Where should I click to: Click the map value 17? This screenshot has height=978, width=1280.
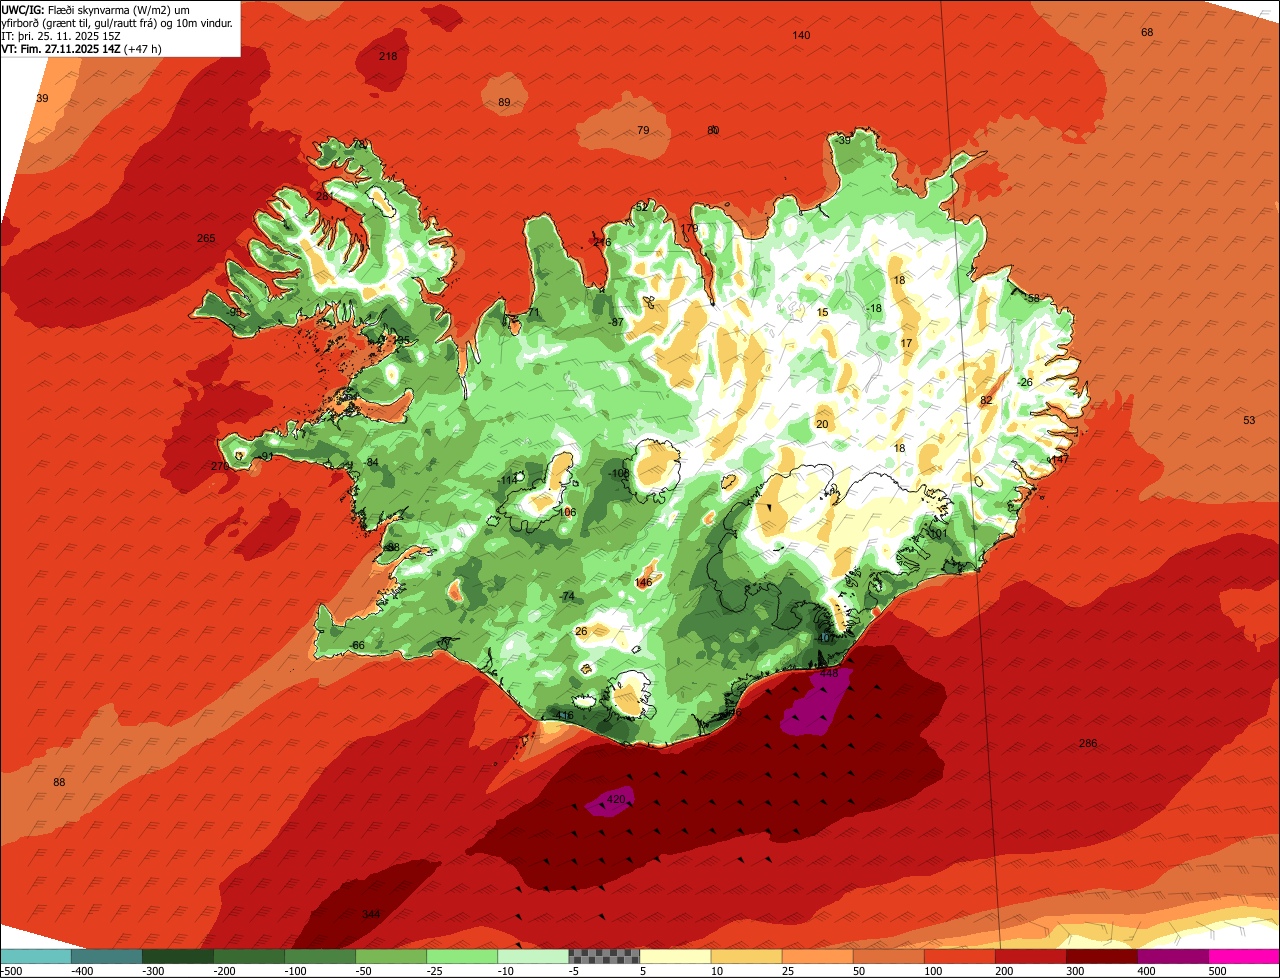[x=906, y=343]
